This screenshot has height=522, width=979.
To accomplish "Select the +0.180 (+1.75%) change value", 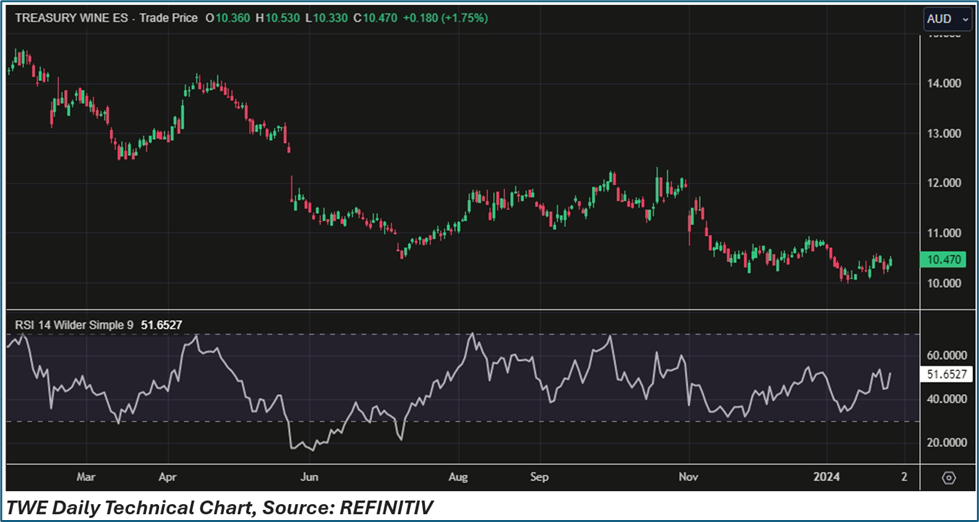I will pos(446,18).
